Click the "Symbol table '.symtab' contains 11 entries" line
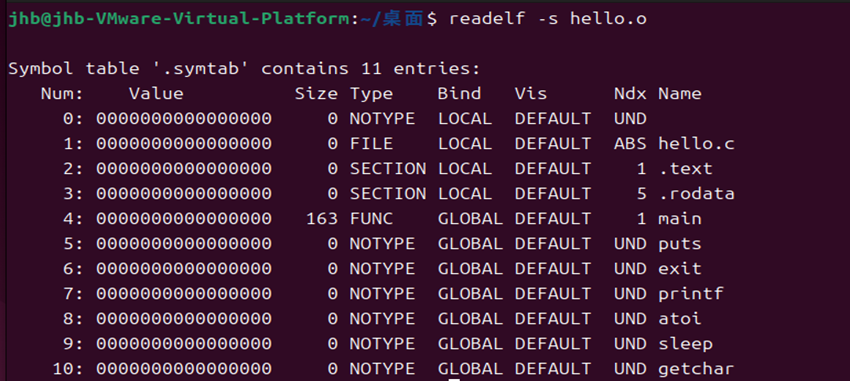 [244, 69]
